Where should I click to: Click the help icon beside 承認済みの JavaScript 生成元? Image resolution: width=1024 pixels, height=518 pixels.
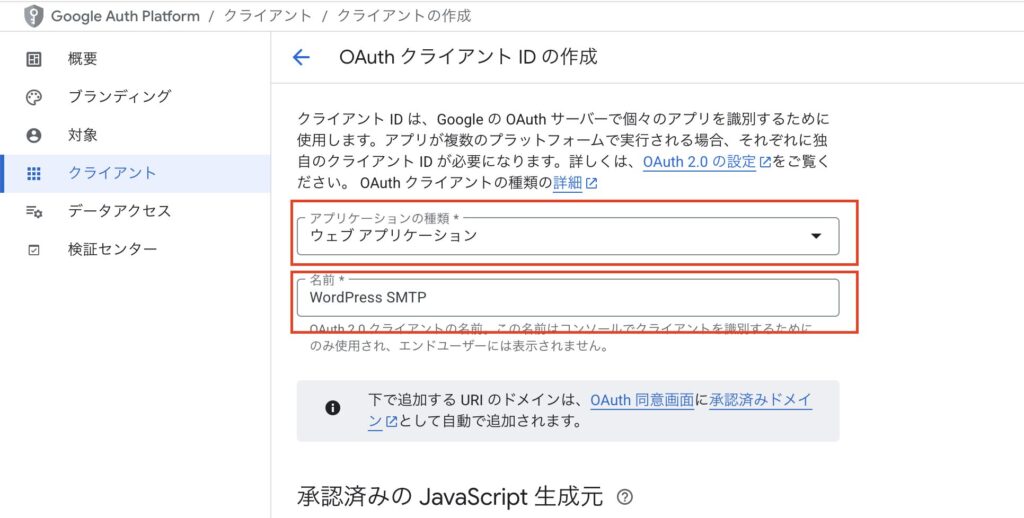624,497
